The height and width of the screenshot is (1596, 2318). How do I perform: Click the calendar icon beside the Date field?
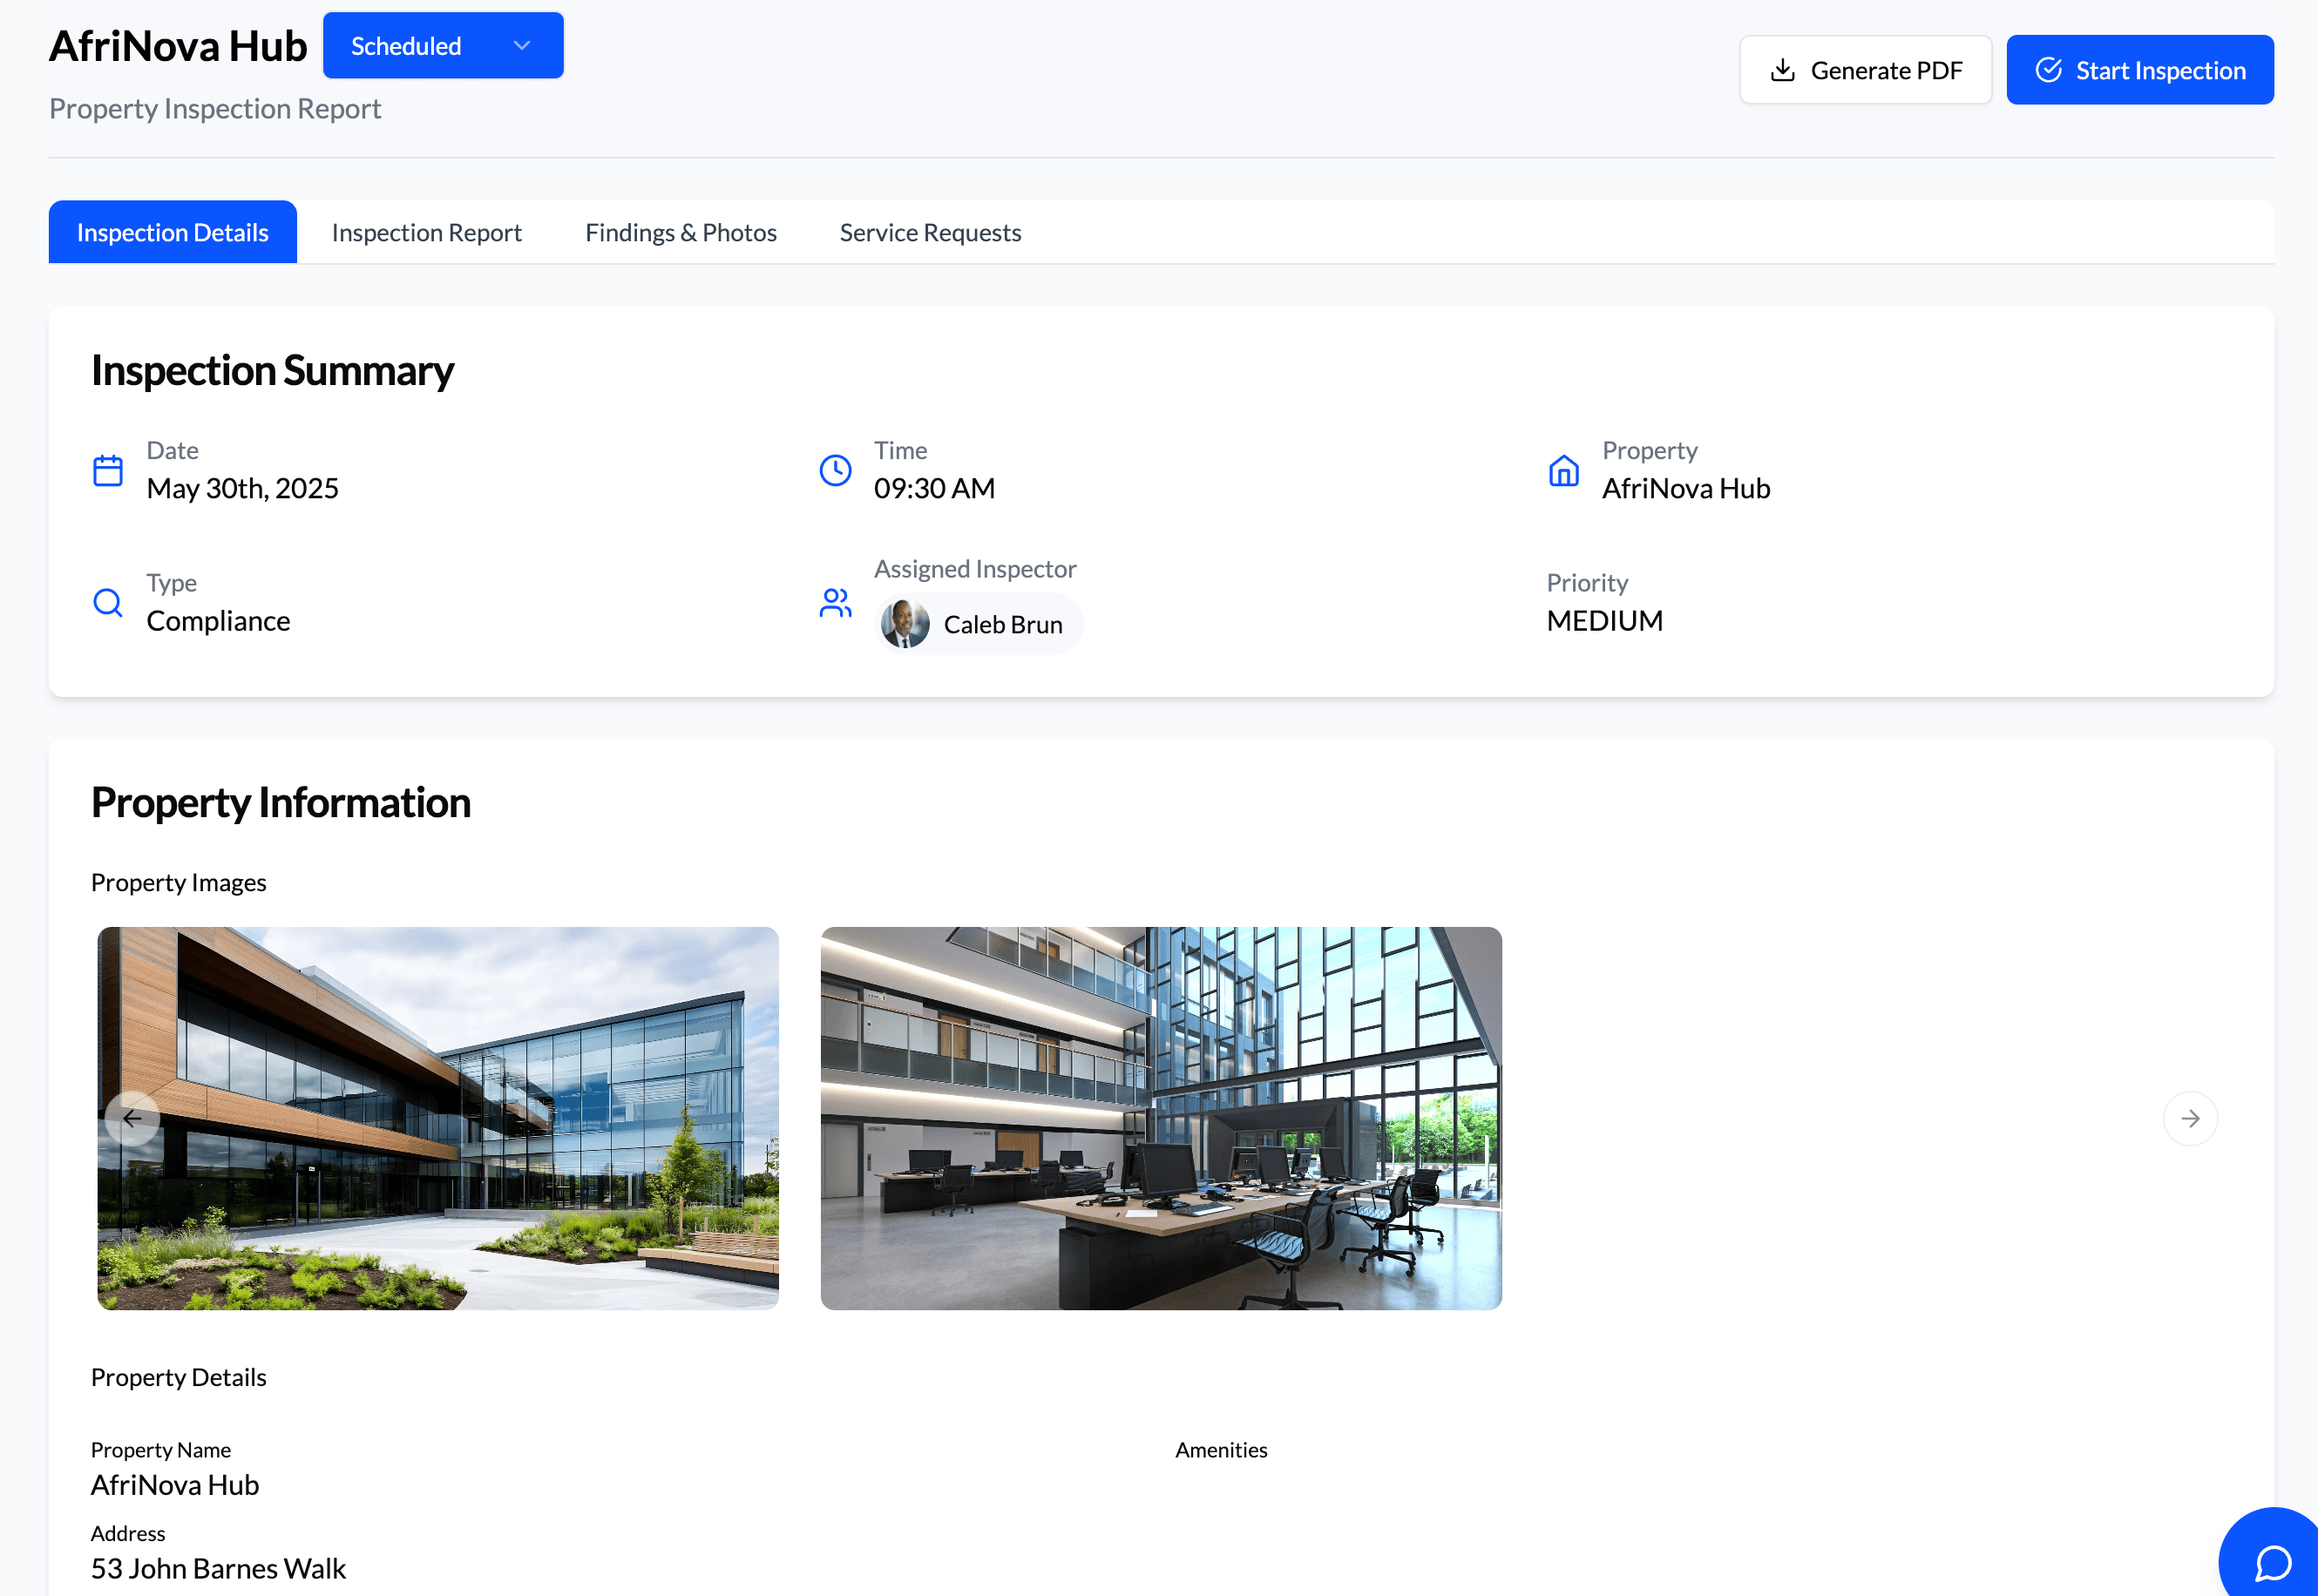tap(107, 468)
